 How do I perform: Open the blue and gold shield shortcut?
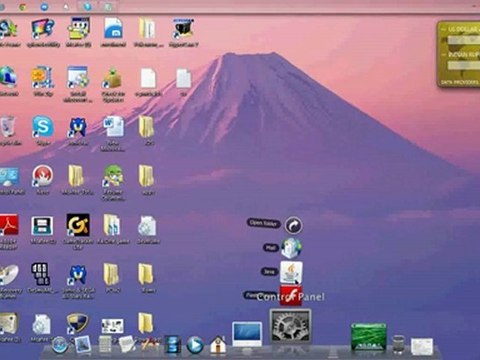pyautogui.click(x=77, y=324)
